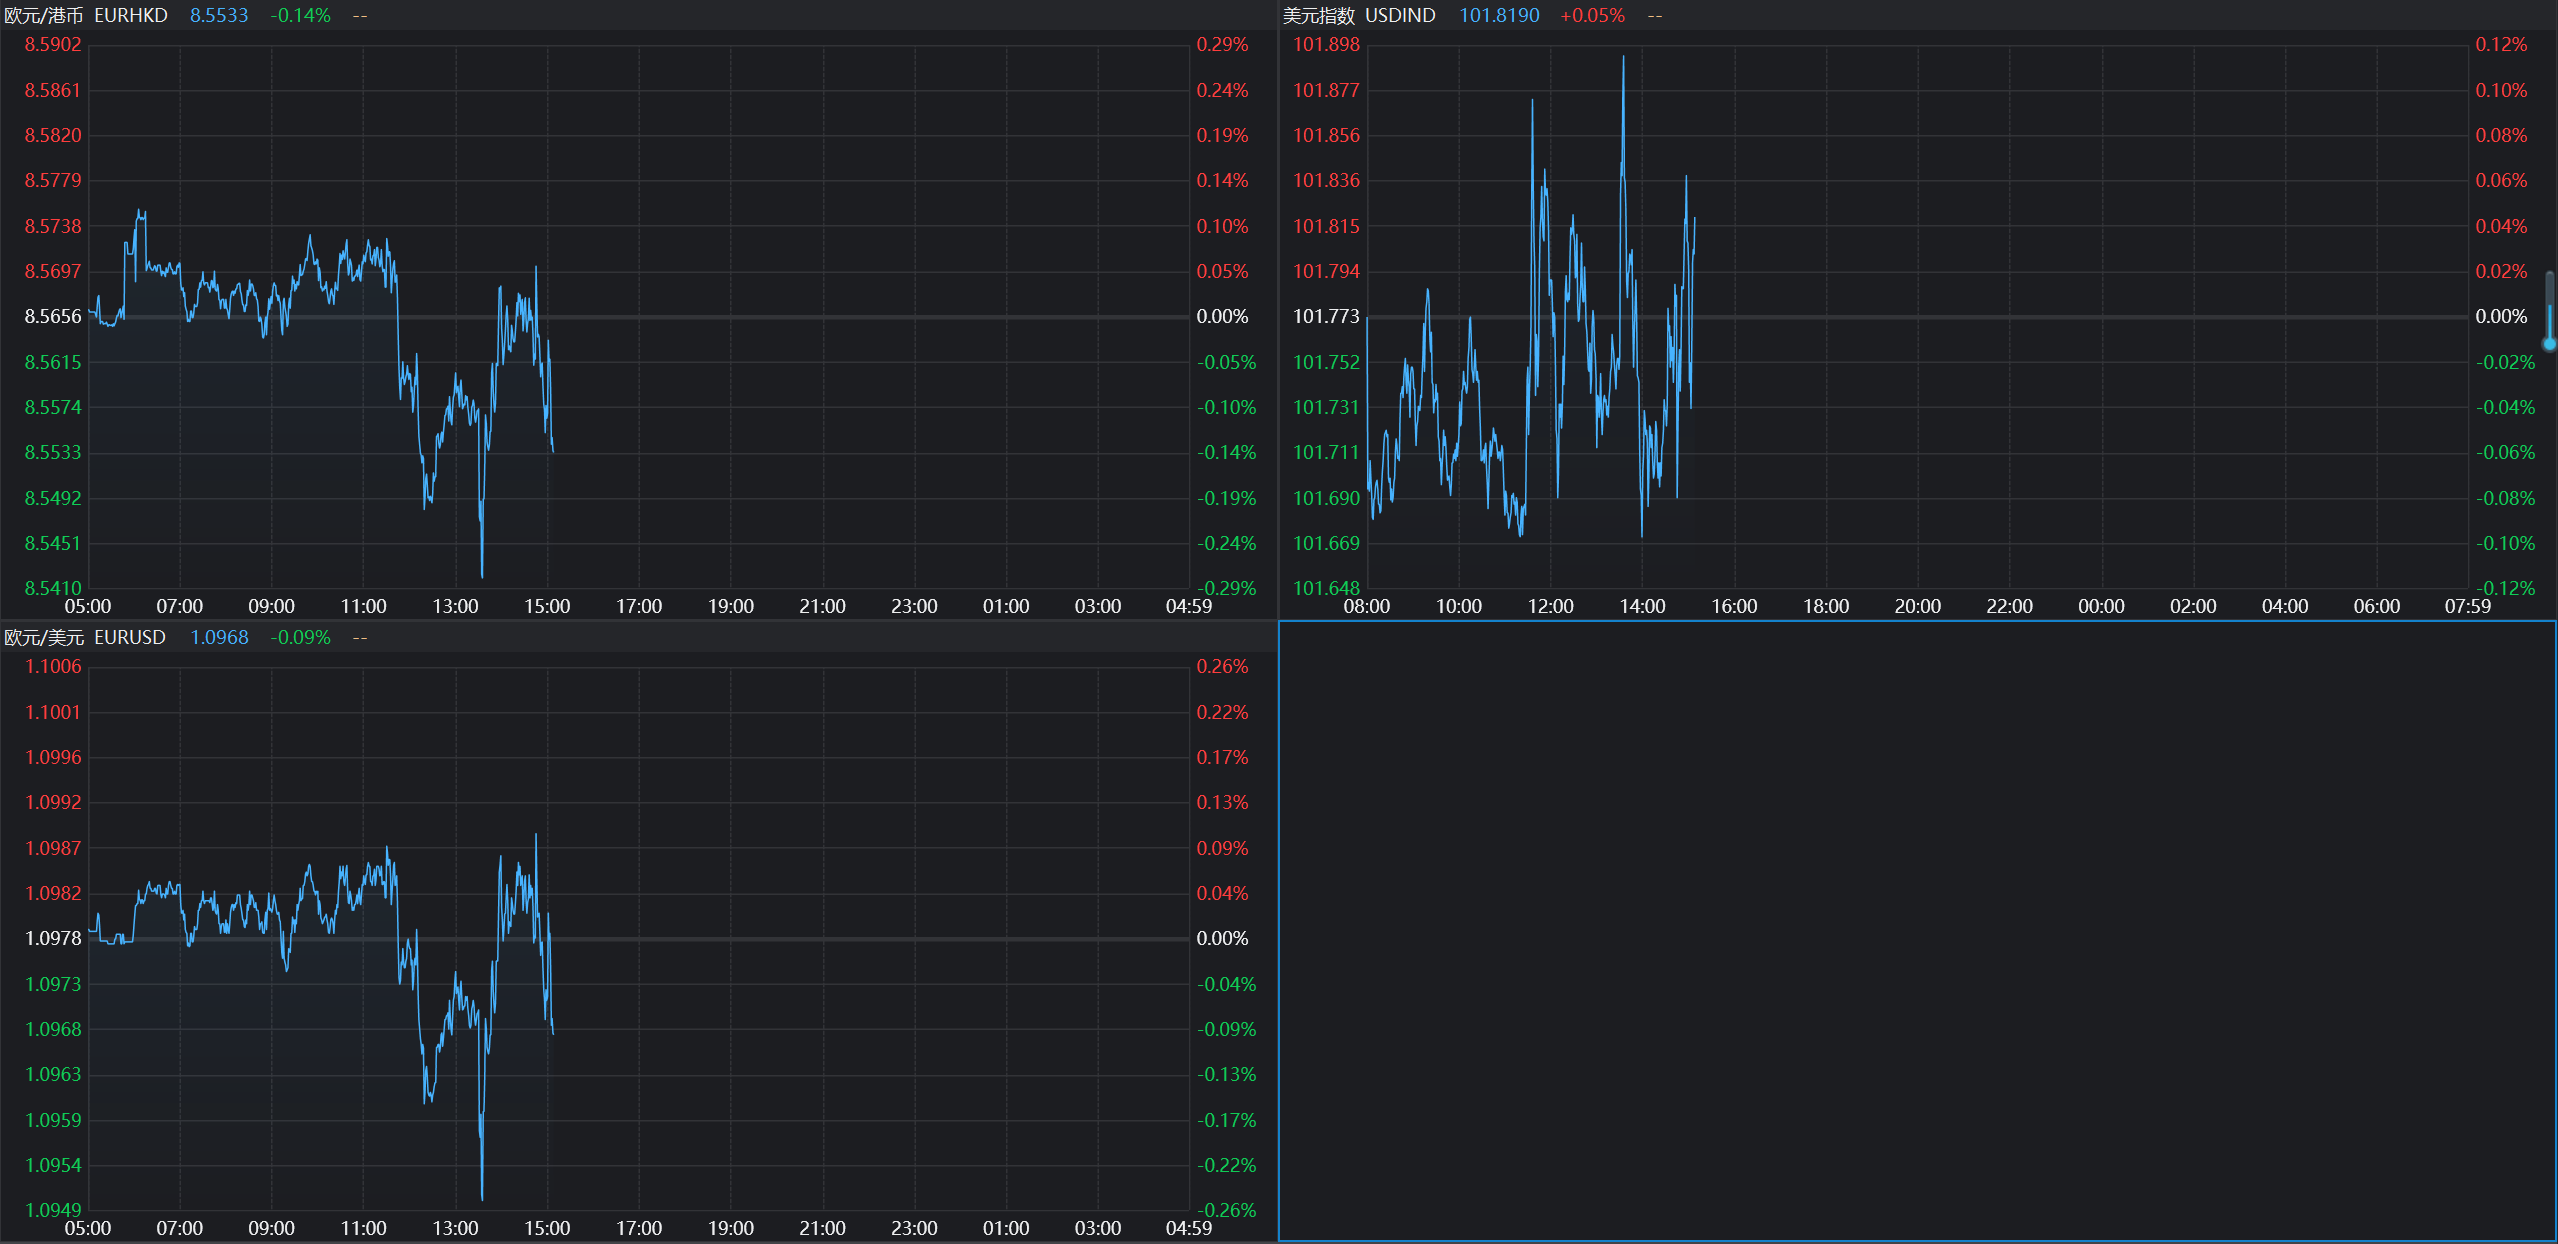Click the 13:00 time label in EURUSD chart
Viewport: 2558px width, 1244px height.
tap(455, 1229)
